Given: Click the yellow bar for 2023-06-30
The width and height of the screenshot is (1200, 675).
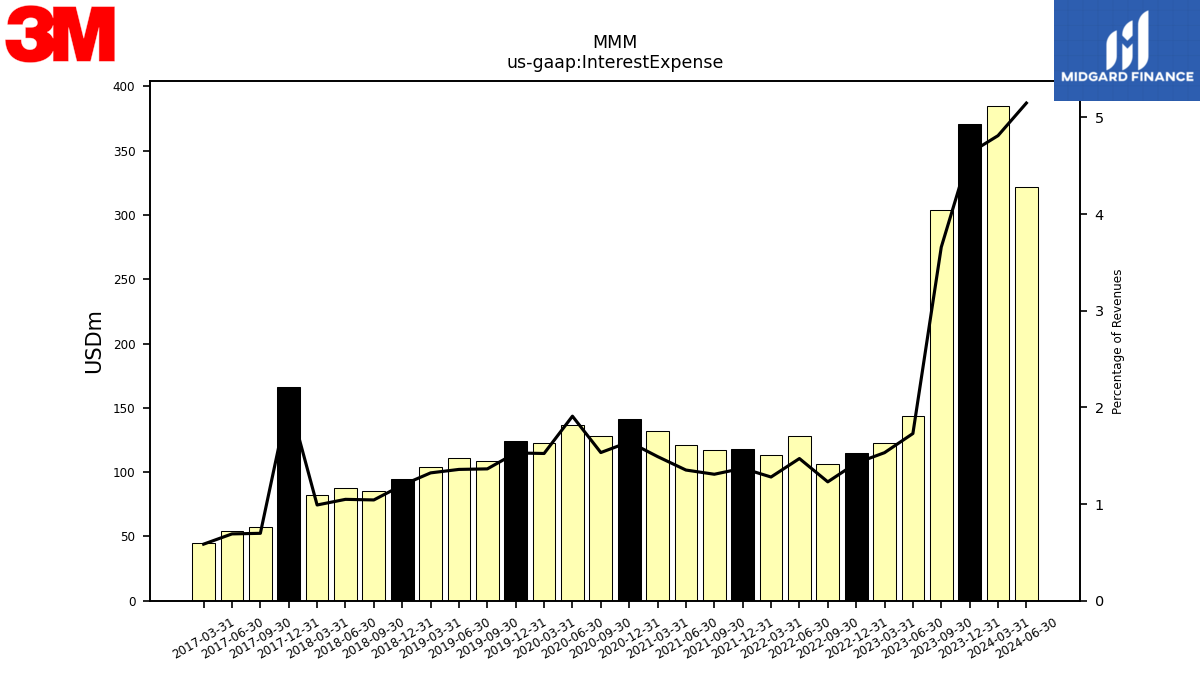Looking at the screenshot, I should tap(913, 509).
